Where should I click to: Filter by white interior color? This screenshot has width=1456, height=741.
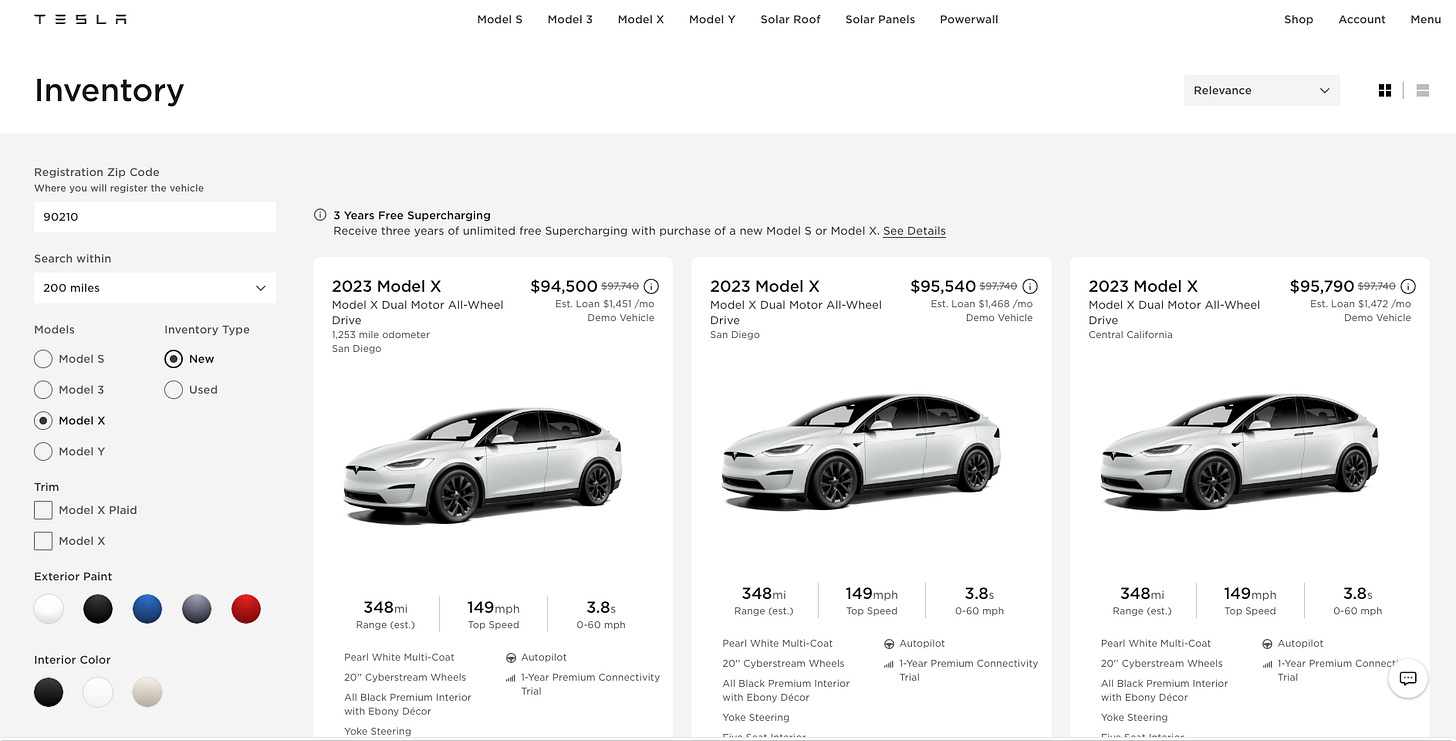98,692
